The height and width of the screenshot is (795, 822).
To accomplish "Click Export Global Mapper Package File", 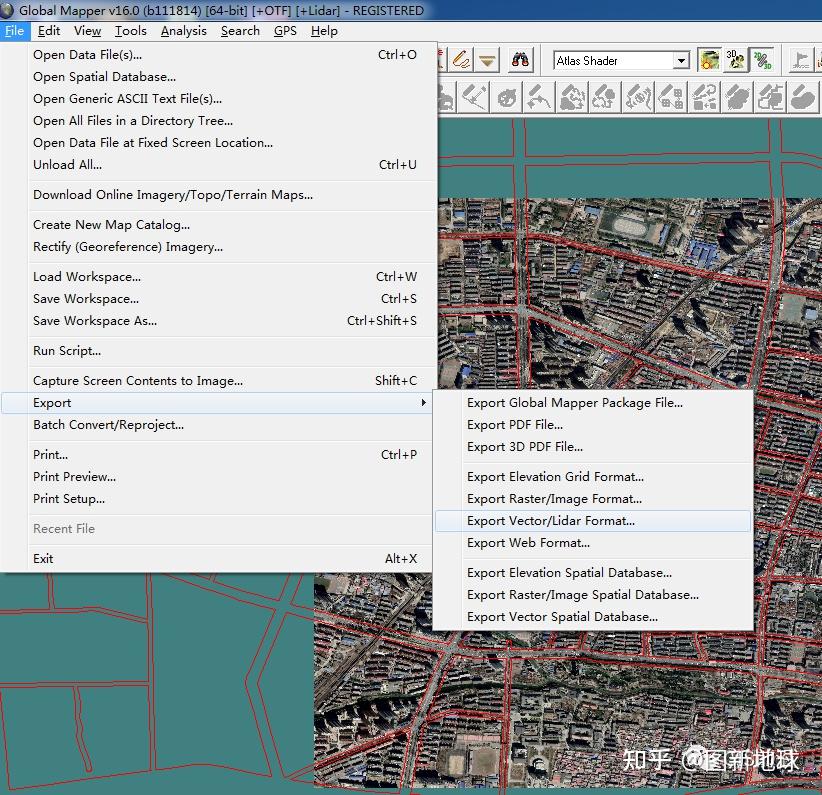I will 575,403.
